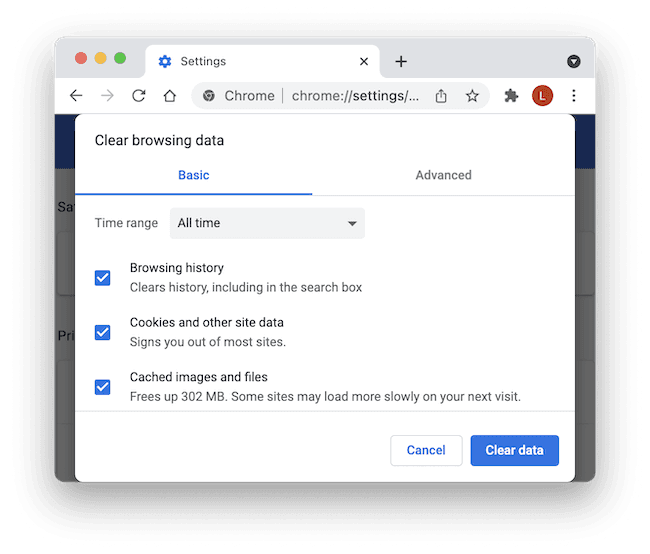Click the green macOS window button
The image size is (650, 554).
point(120,58)
